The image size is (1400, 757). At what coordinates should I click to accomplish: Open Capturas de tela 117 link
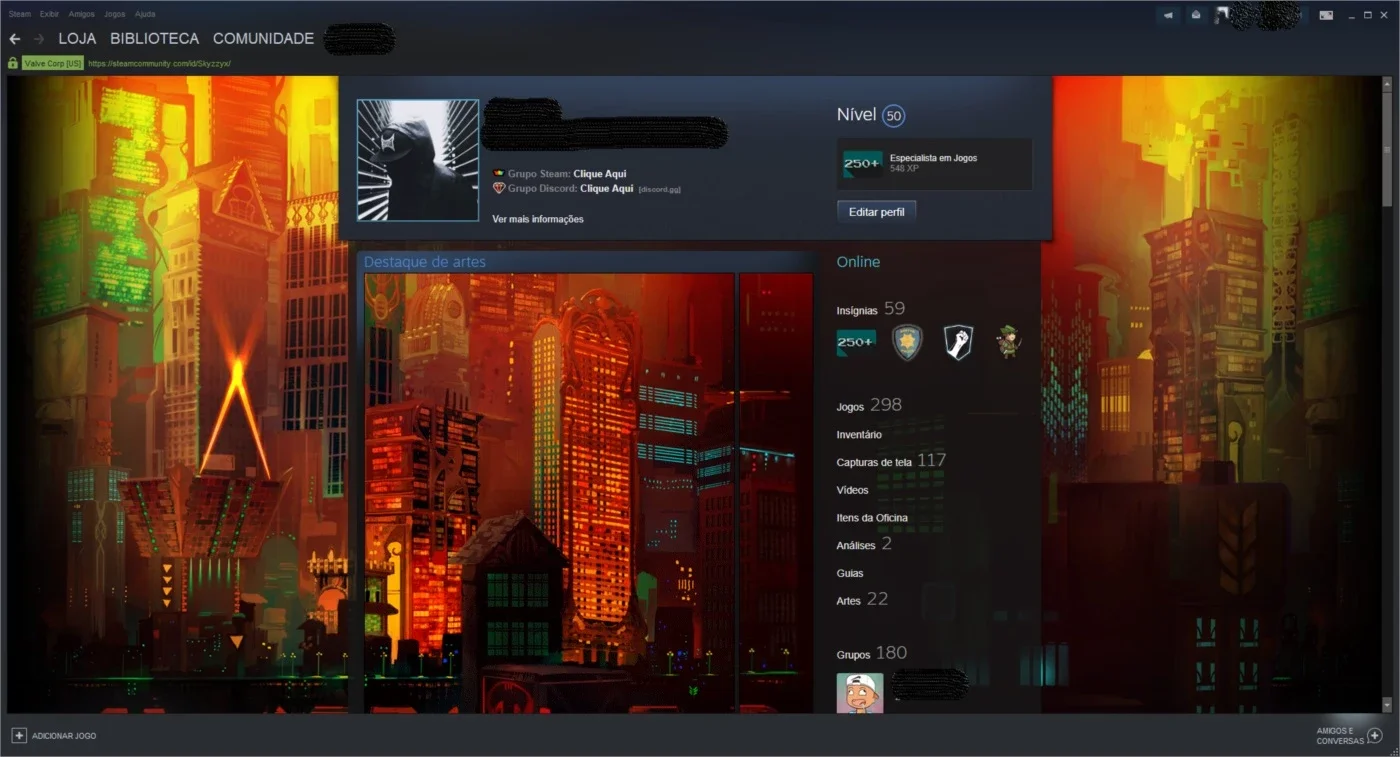[x=891, y=461]
